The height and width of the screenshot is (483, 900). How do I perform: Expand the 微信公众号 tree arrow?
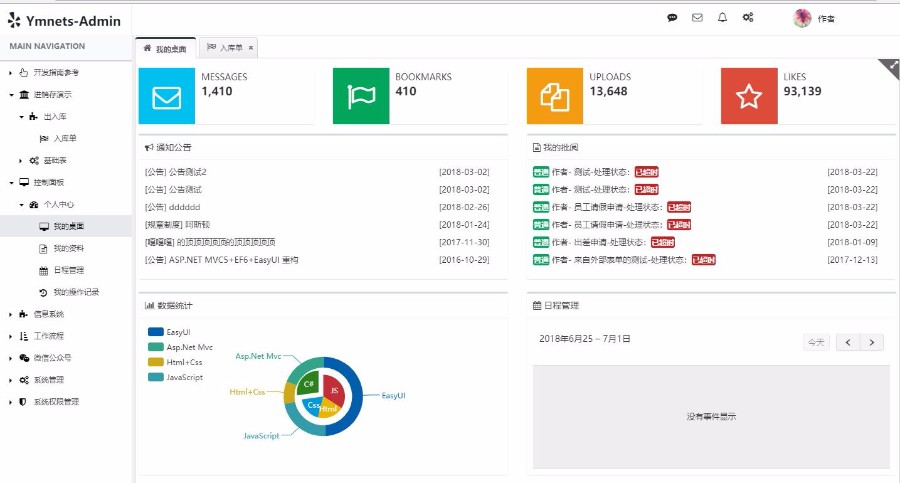tap(10, 358)
